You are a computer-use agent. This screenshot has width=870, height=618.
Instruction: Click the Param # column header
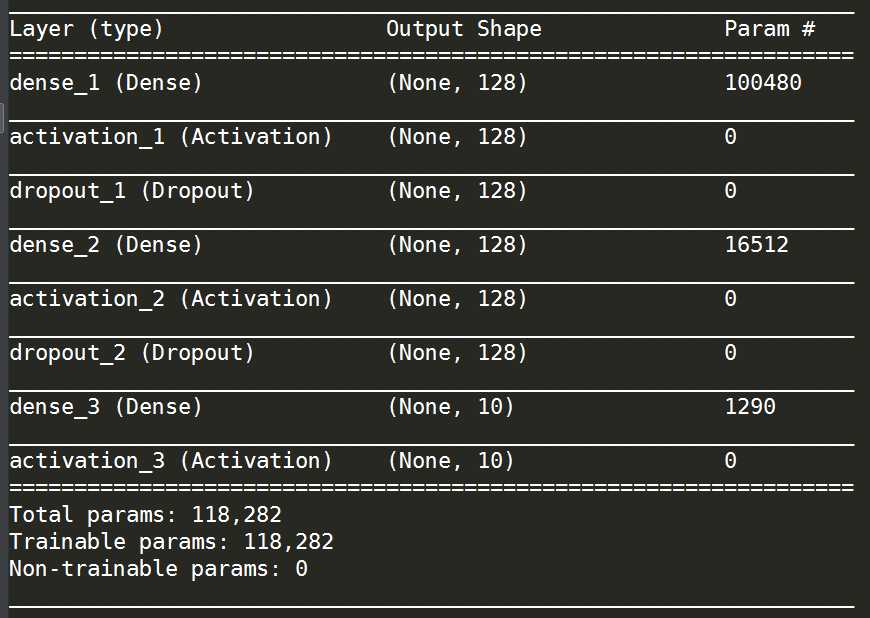point(770,28)
